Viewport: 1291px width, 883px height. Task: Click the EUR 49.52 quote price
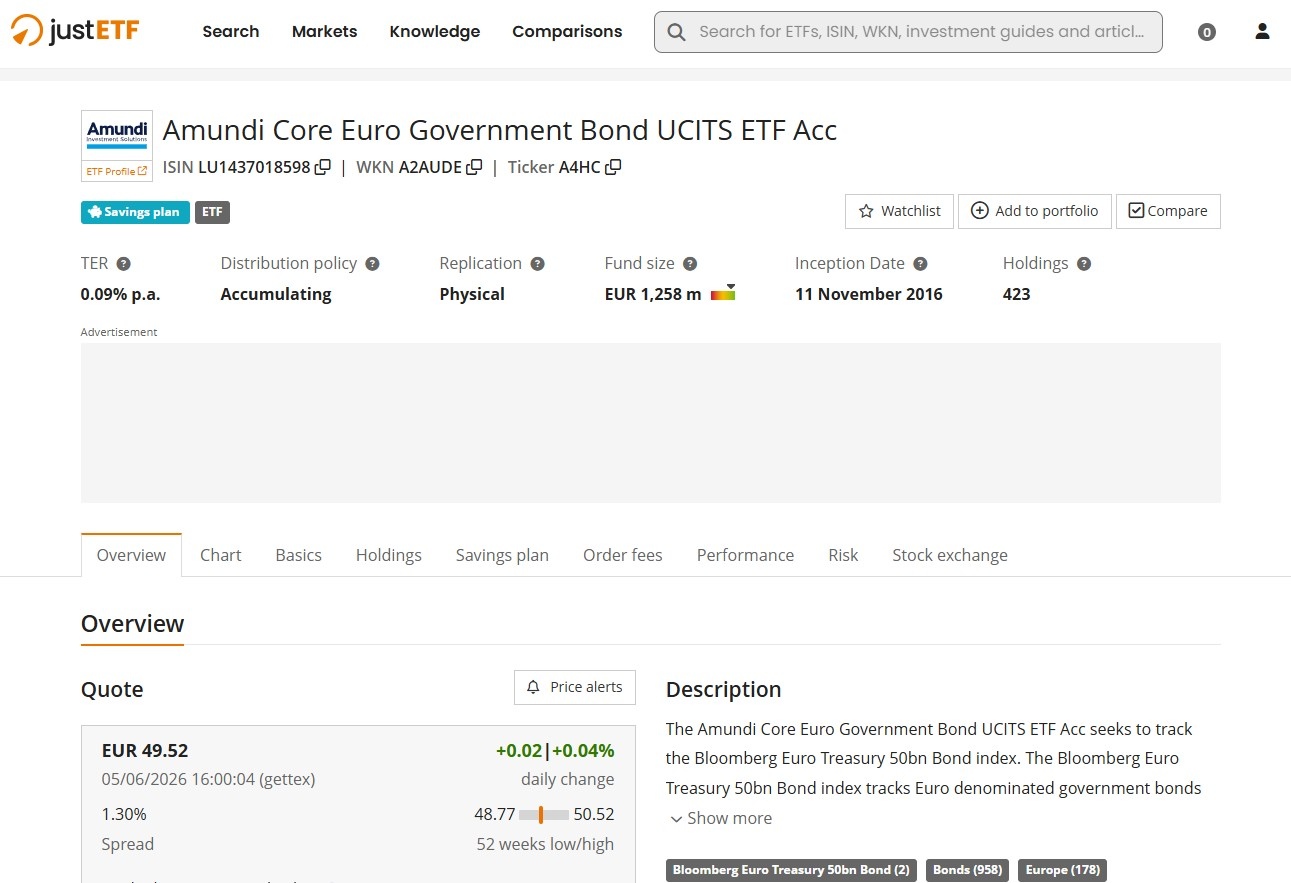(x=145, y=750)
